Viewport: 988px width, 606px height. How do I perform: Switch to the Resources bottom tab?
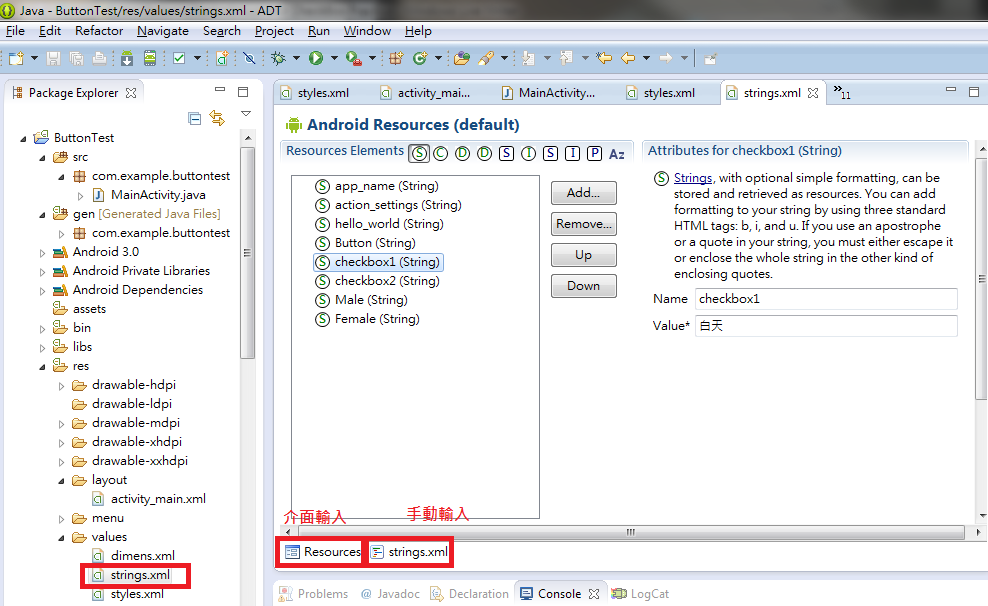tap(323, 552)
